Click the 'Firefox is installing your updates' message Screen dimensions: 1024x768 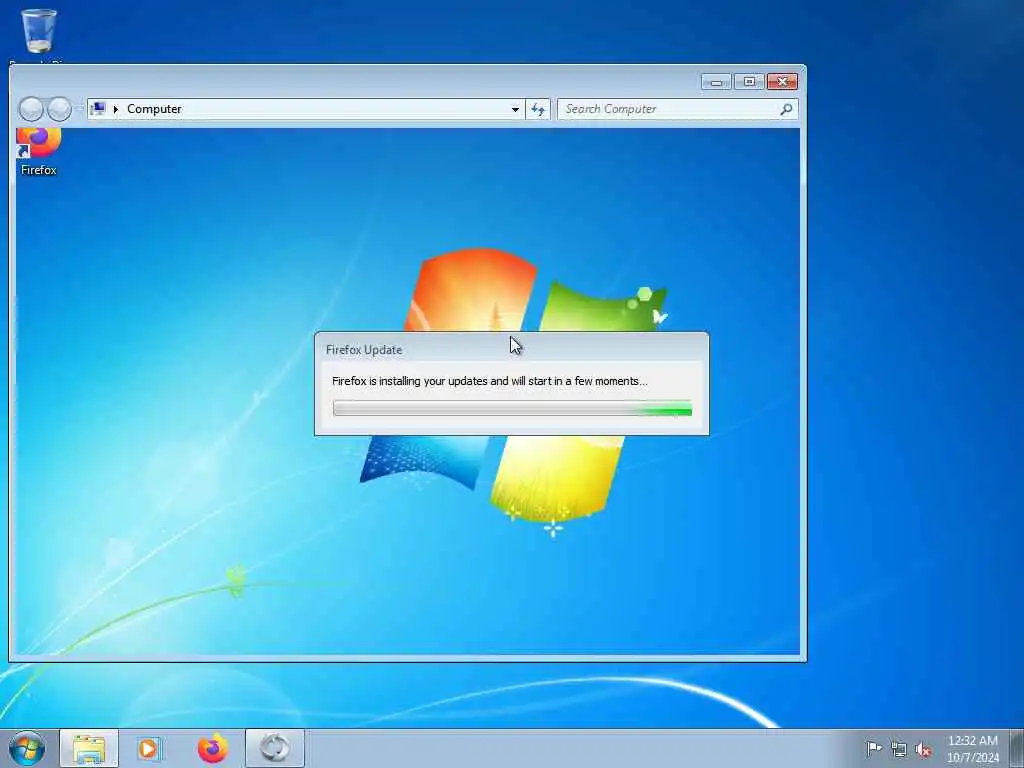point(489,381)
